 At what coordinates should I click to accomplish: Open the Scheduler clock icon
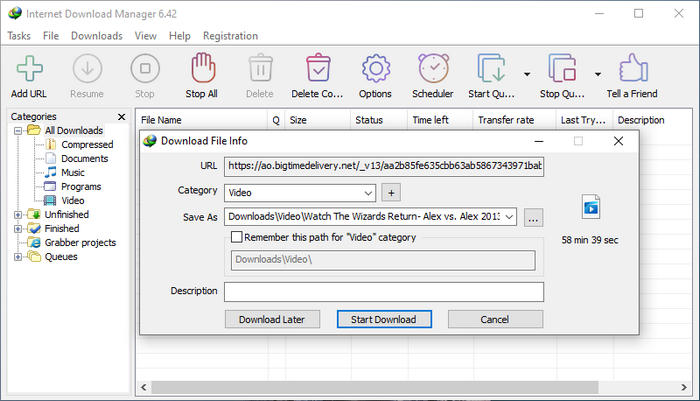(x=433, y=68)
